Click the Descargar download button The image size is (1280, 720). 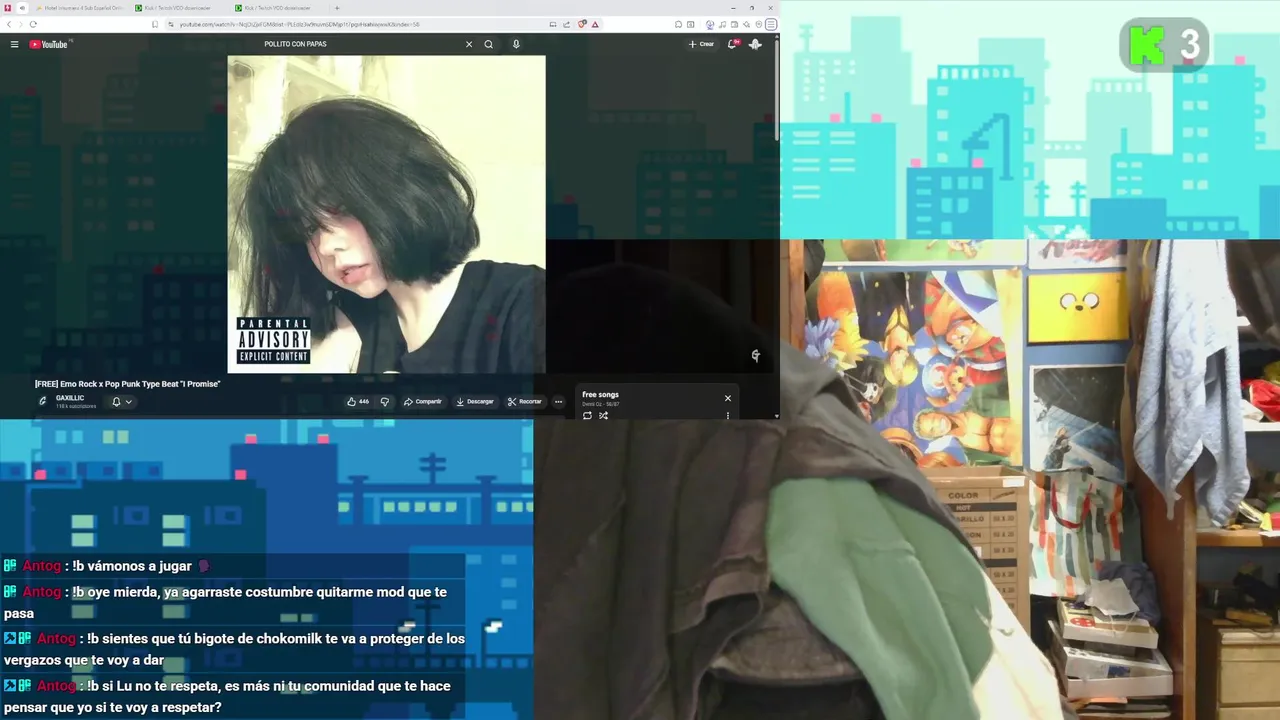[475, 401]
